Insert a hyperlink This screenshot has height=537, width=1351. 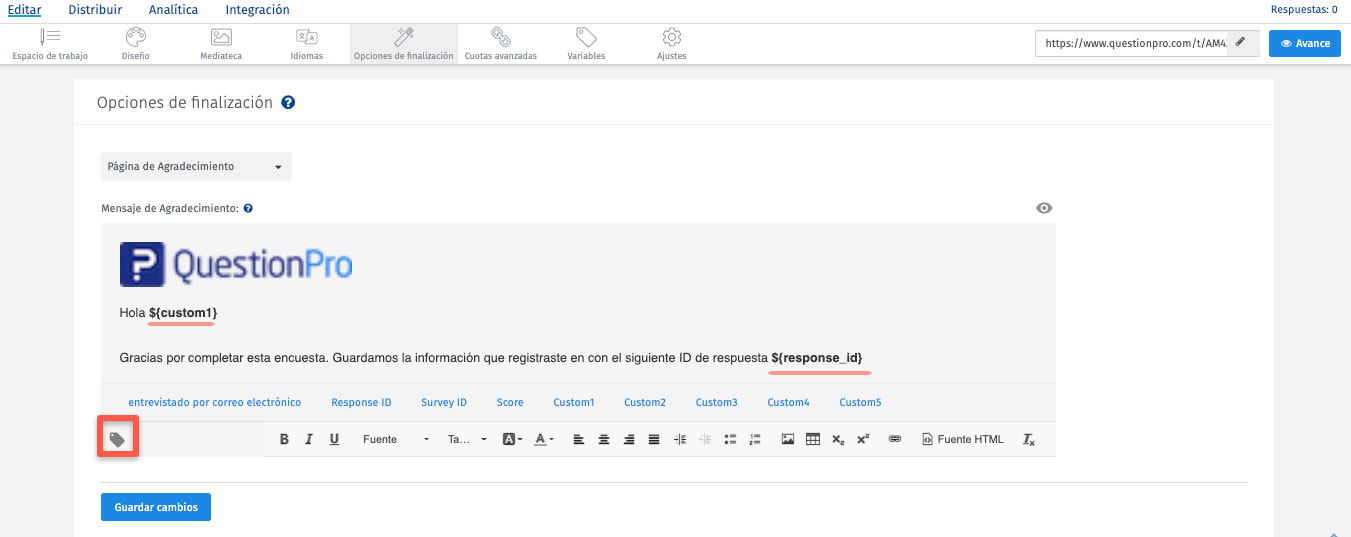(x=895, y=439)
